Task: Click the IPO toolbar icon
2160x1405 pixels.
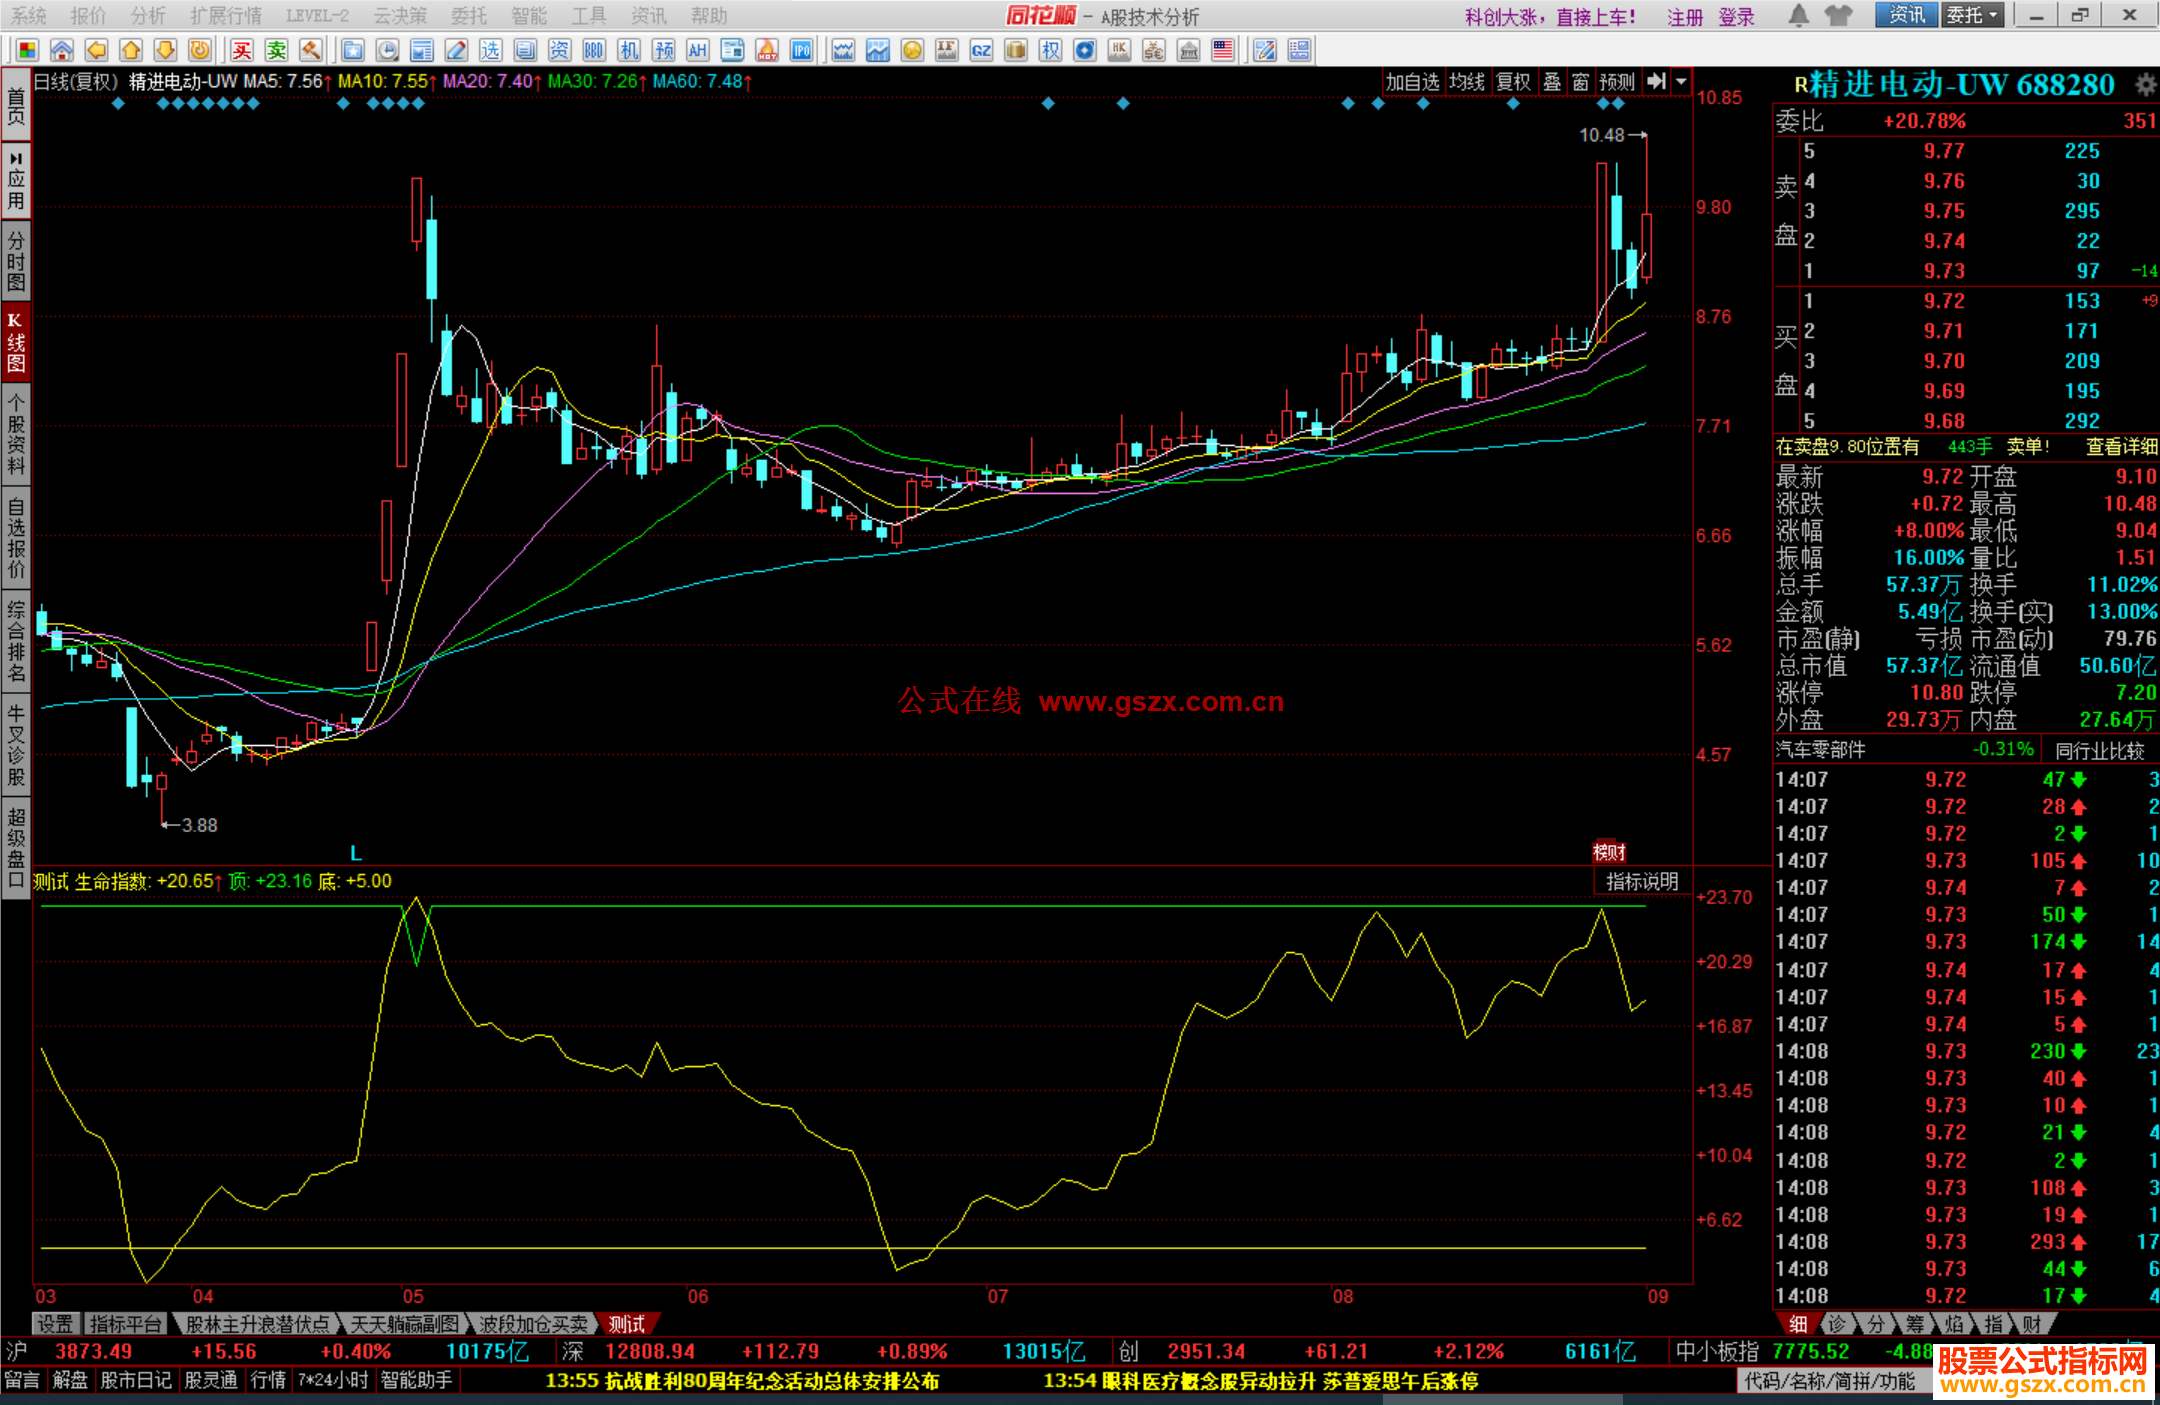Action: (x=801, y=51)
